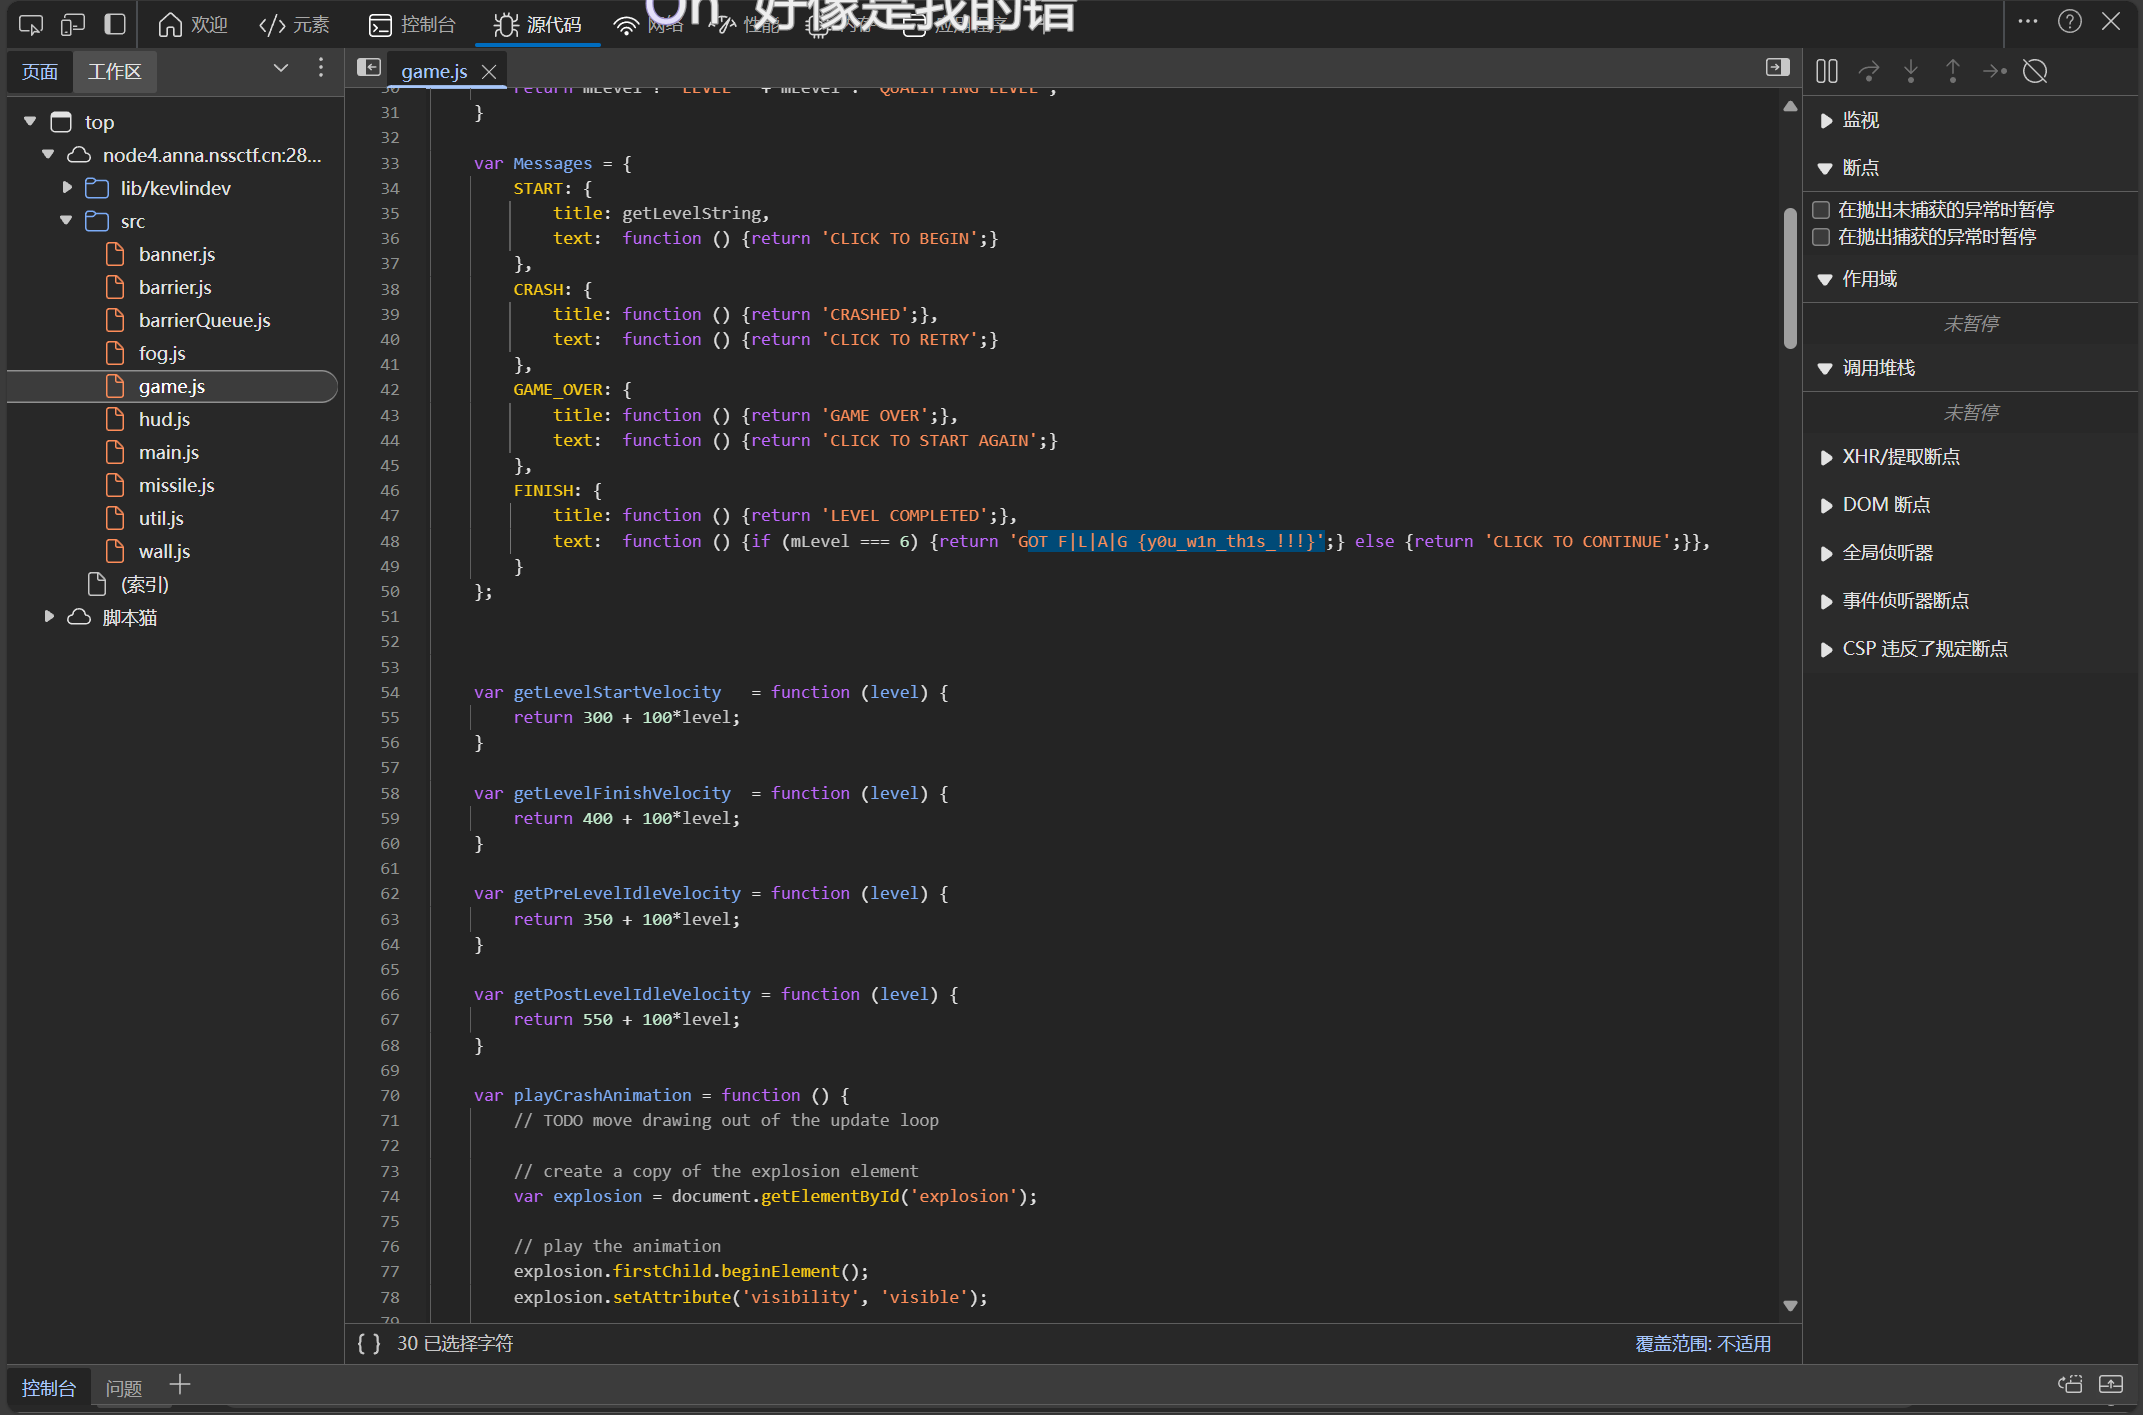Close the game.js editor tab
This screenshot has height=1415, width=2143.
click(489, 71)
